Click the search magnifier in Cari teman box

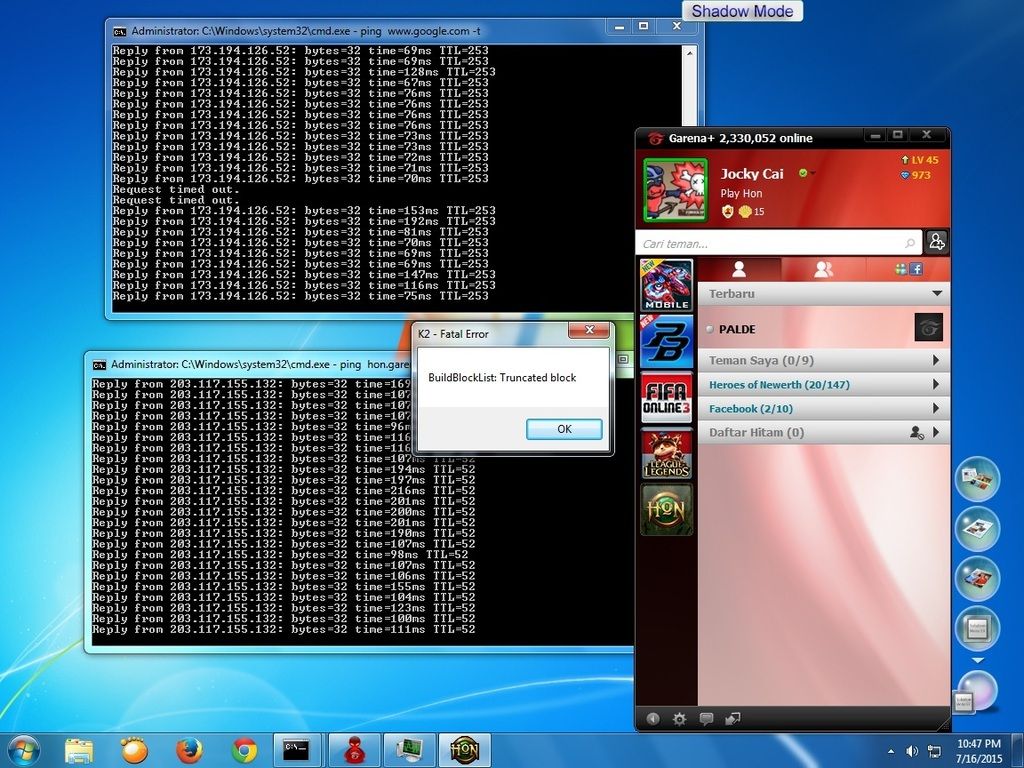tap(910, 244)
